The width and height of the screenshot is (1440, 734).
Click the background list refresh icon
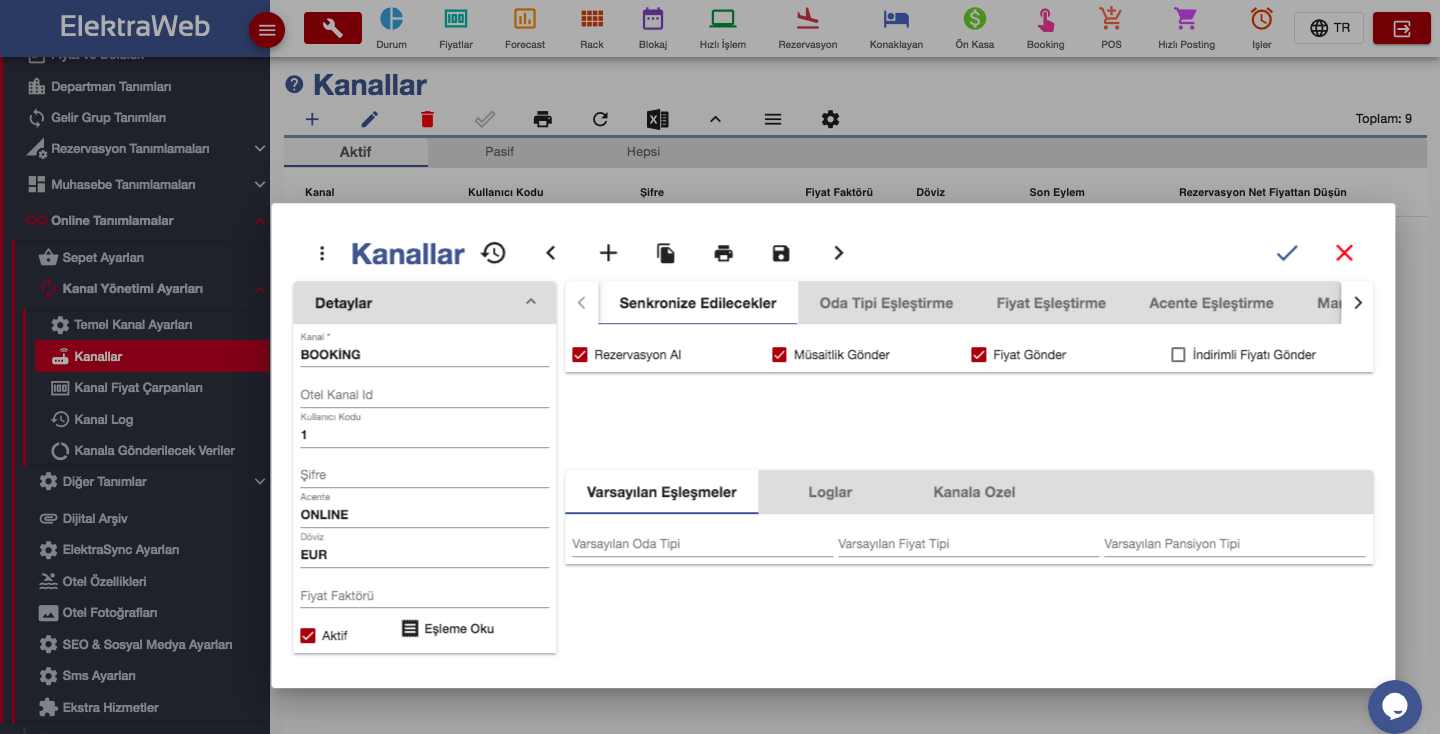click(600, 119)
